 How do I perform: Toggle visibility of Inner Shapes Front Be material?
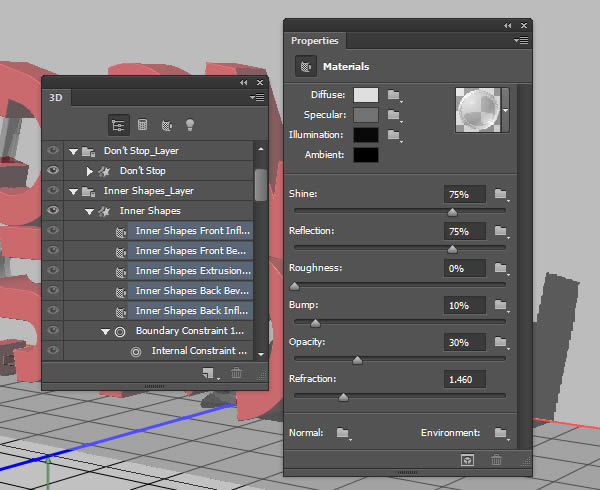click(x=53, y=250)
